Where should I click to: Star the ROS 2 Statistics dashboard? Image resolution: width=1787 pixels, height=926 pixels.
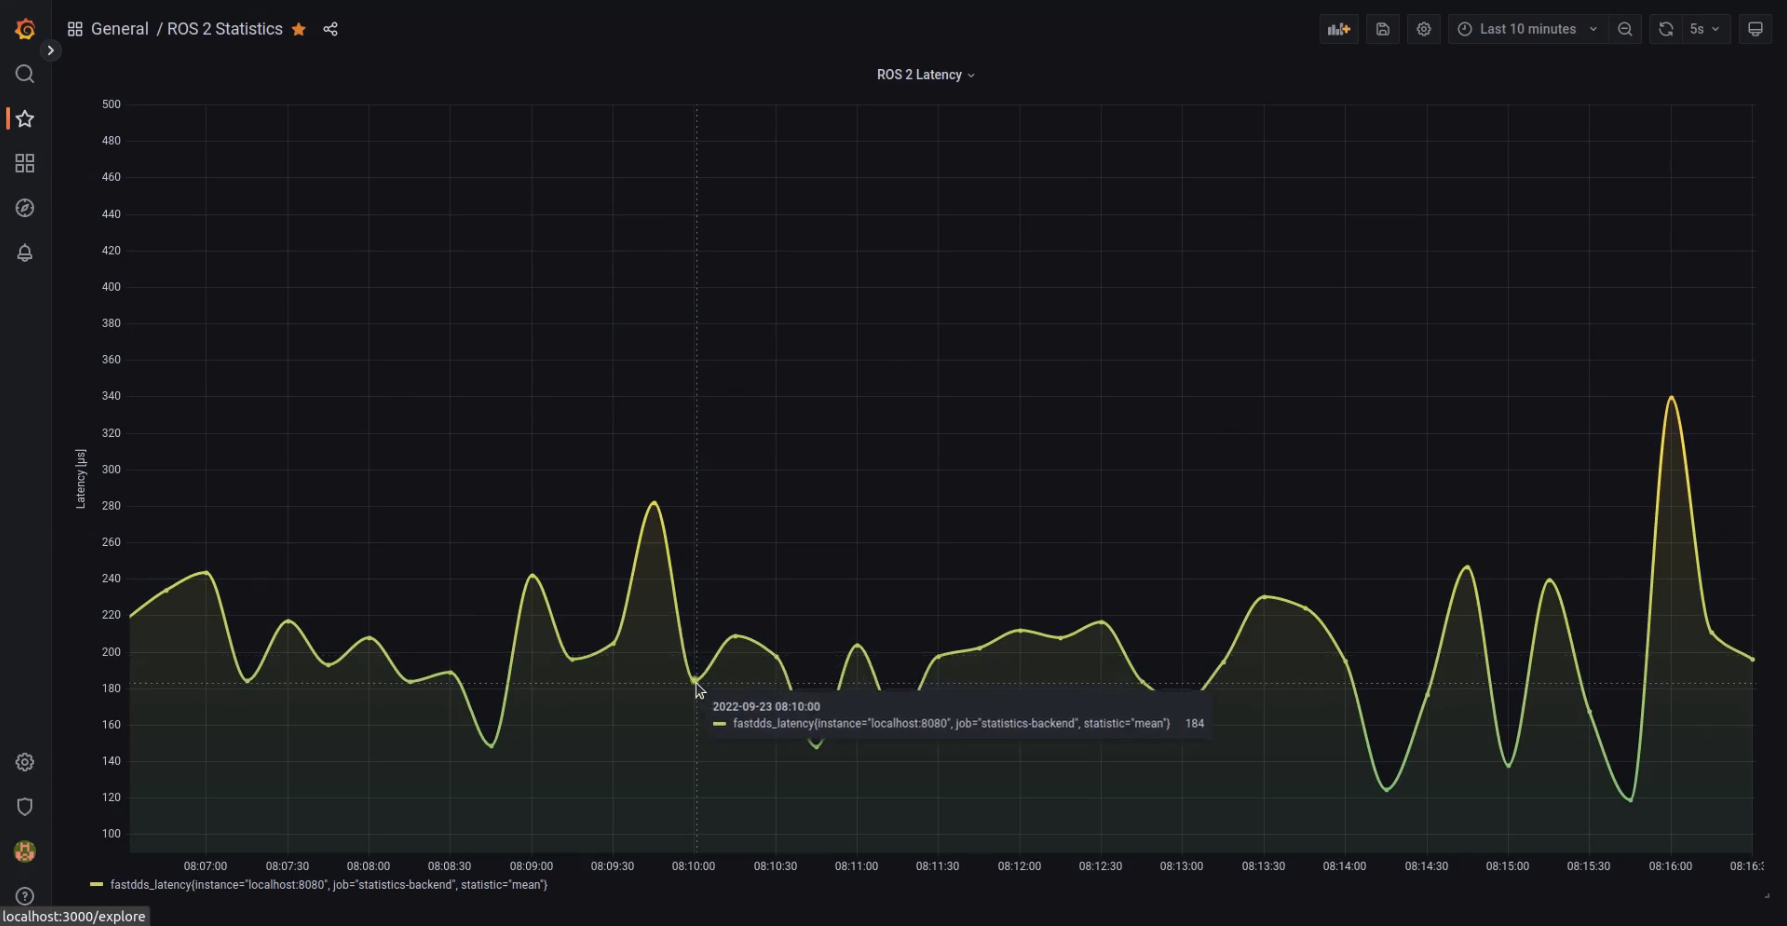click(x=298, y=29)
